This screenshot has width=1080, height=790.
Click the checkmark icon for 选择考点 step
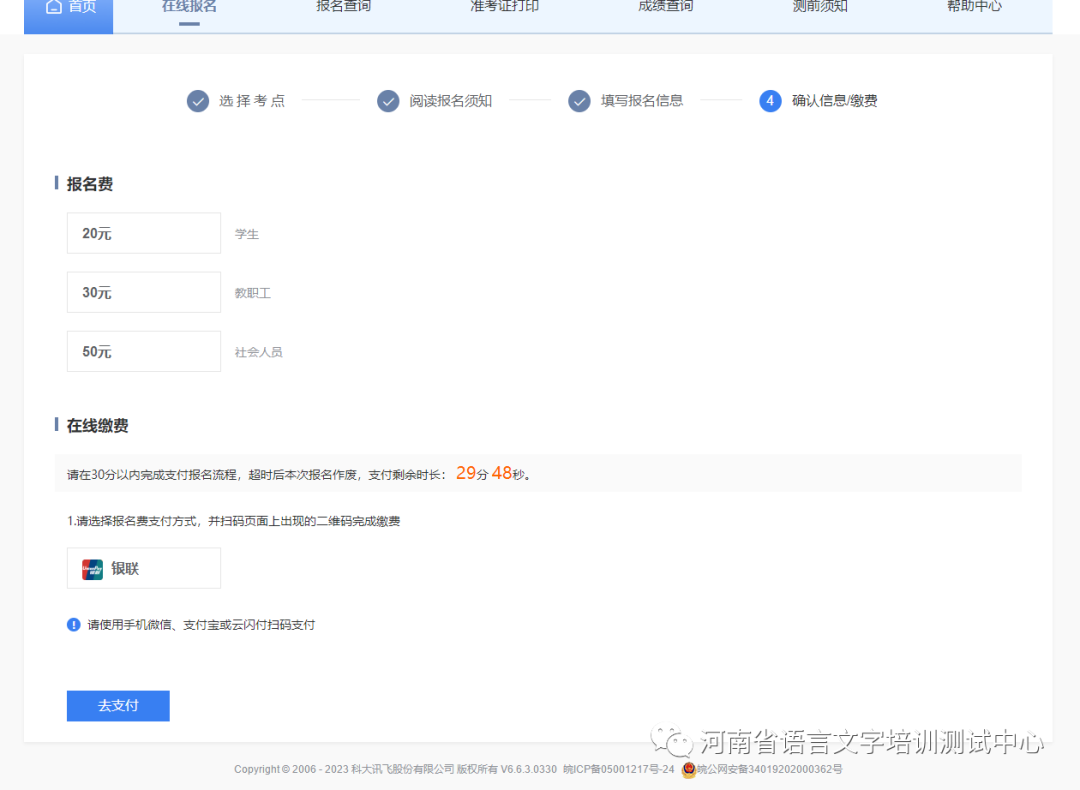coord(198,101)
